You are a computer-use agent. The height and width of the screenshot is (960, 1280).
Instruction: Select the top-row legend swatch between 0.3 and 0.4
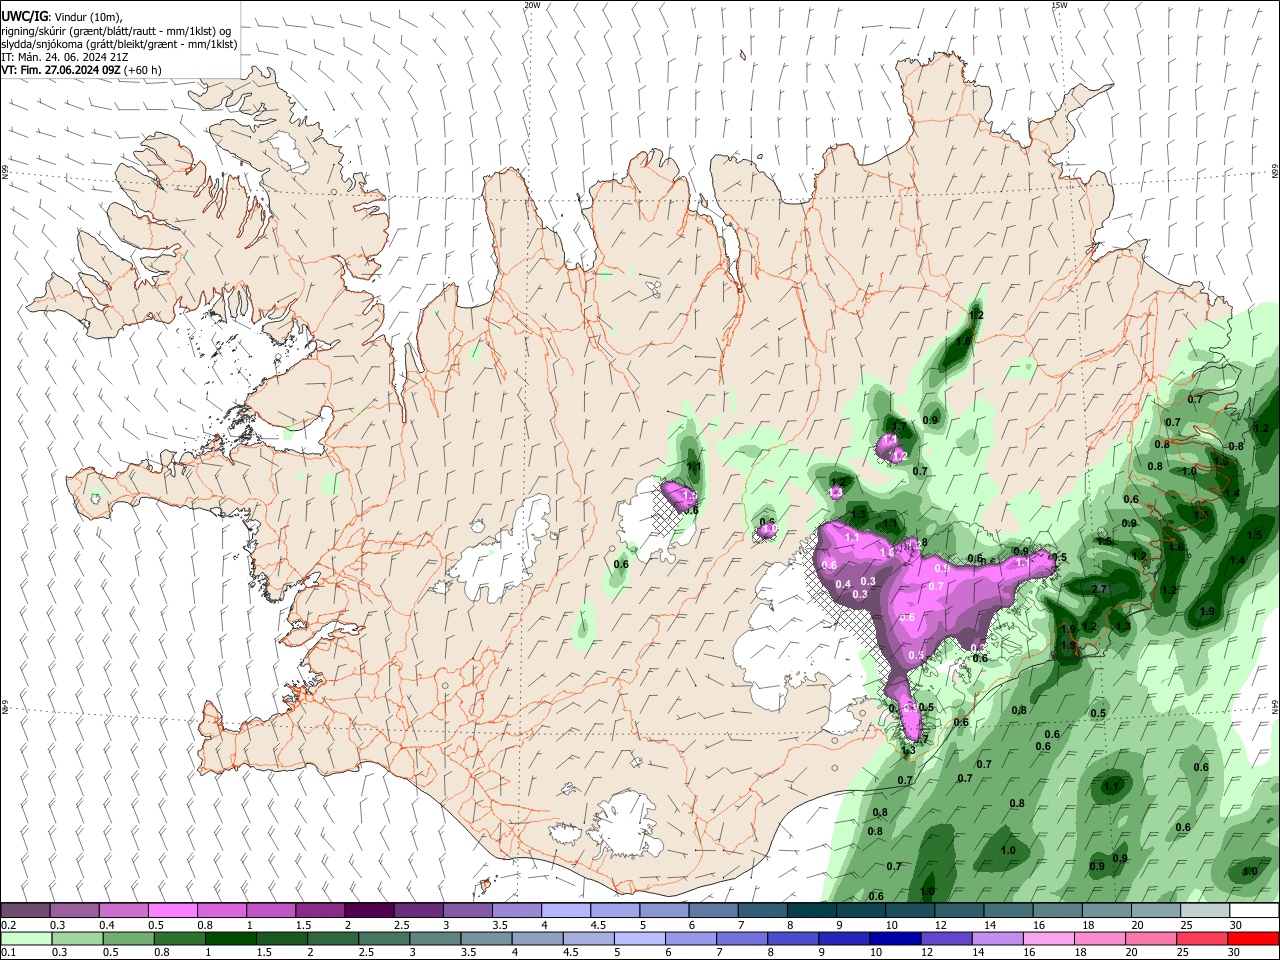coord(74,911)
